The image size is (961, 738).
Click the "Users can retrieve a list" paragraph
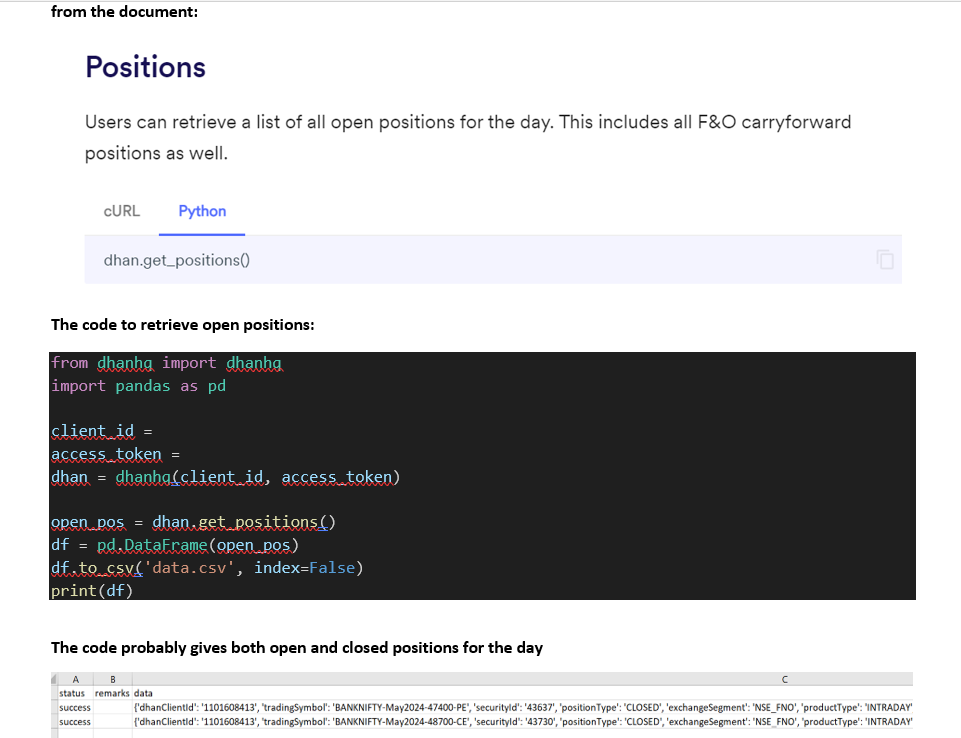point(468,137)
